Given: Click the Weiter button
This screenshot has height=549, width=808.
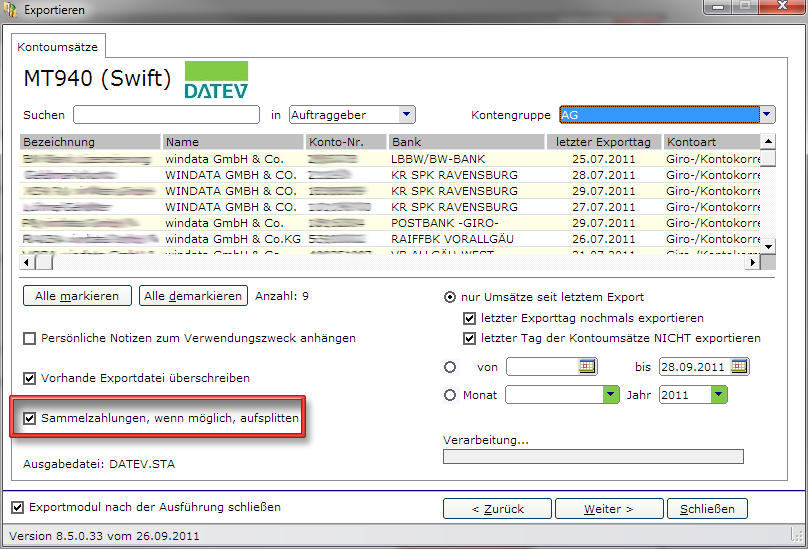Looking at the screenshot, I should tap(609, 509).
